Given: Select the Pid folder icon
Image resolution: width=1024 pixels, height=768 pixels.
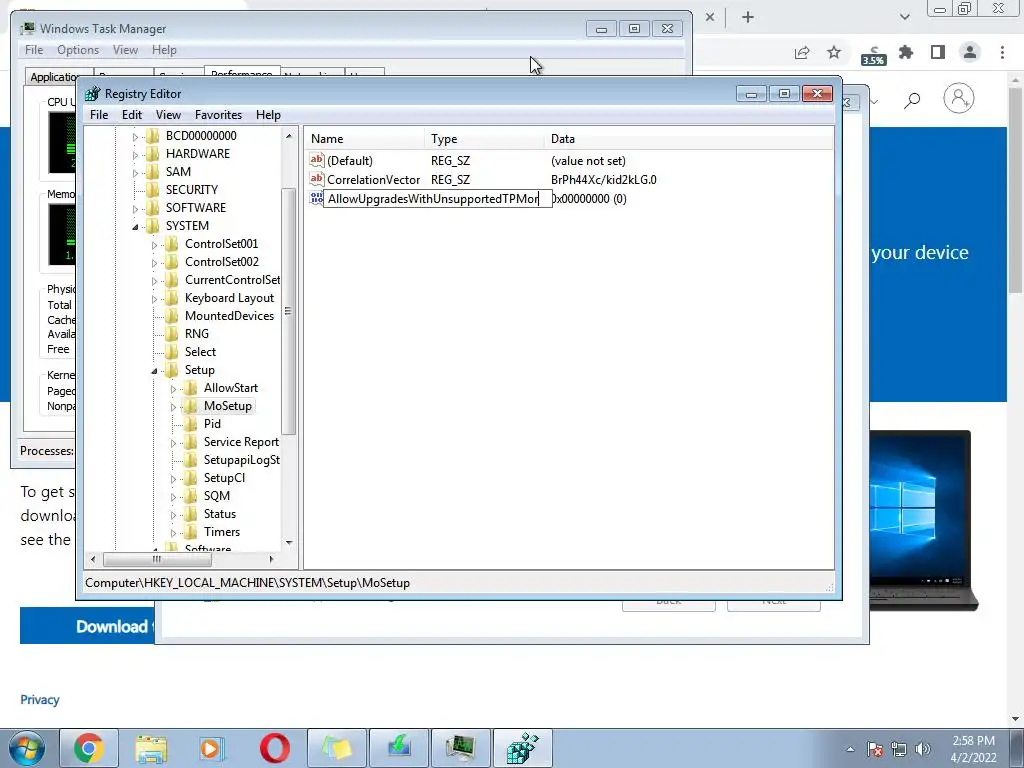Looking at the screenshot, I should point(191,424).
